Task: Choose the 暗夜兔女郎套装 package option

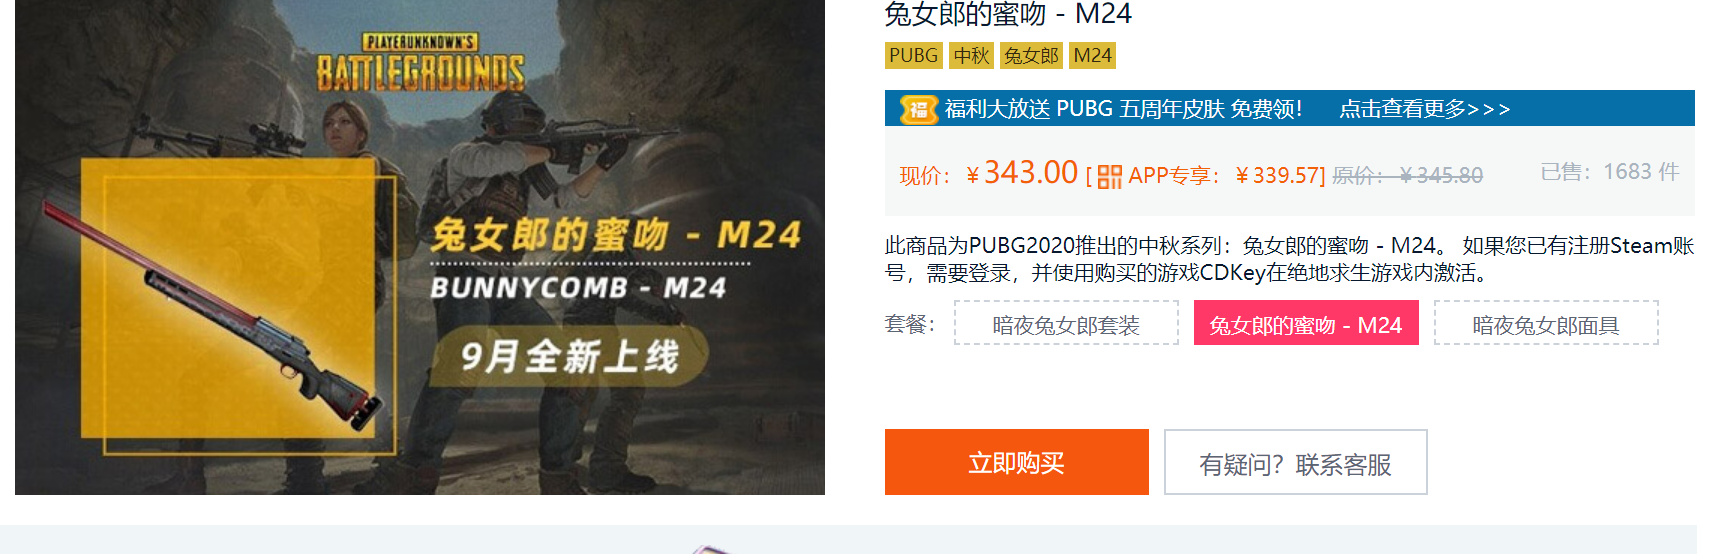Action: pos(1066,323)
